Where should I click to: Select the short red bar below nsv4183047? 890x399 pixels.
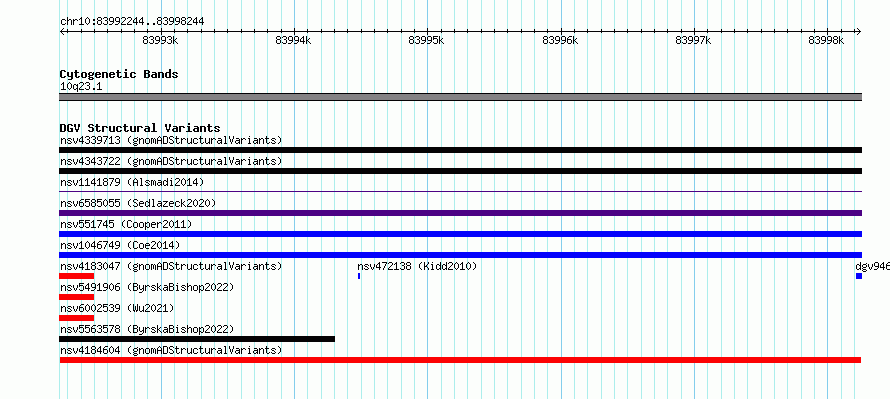click(77, 276)
